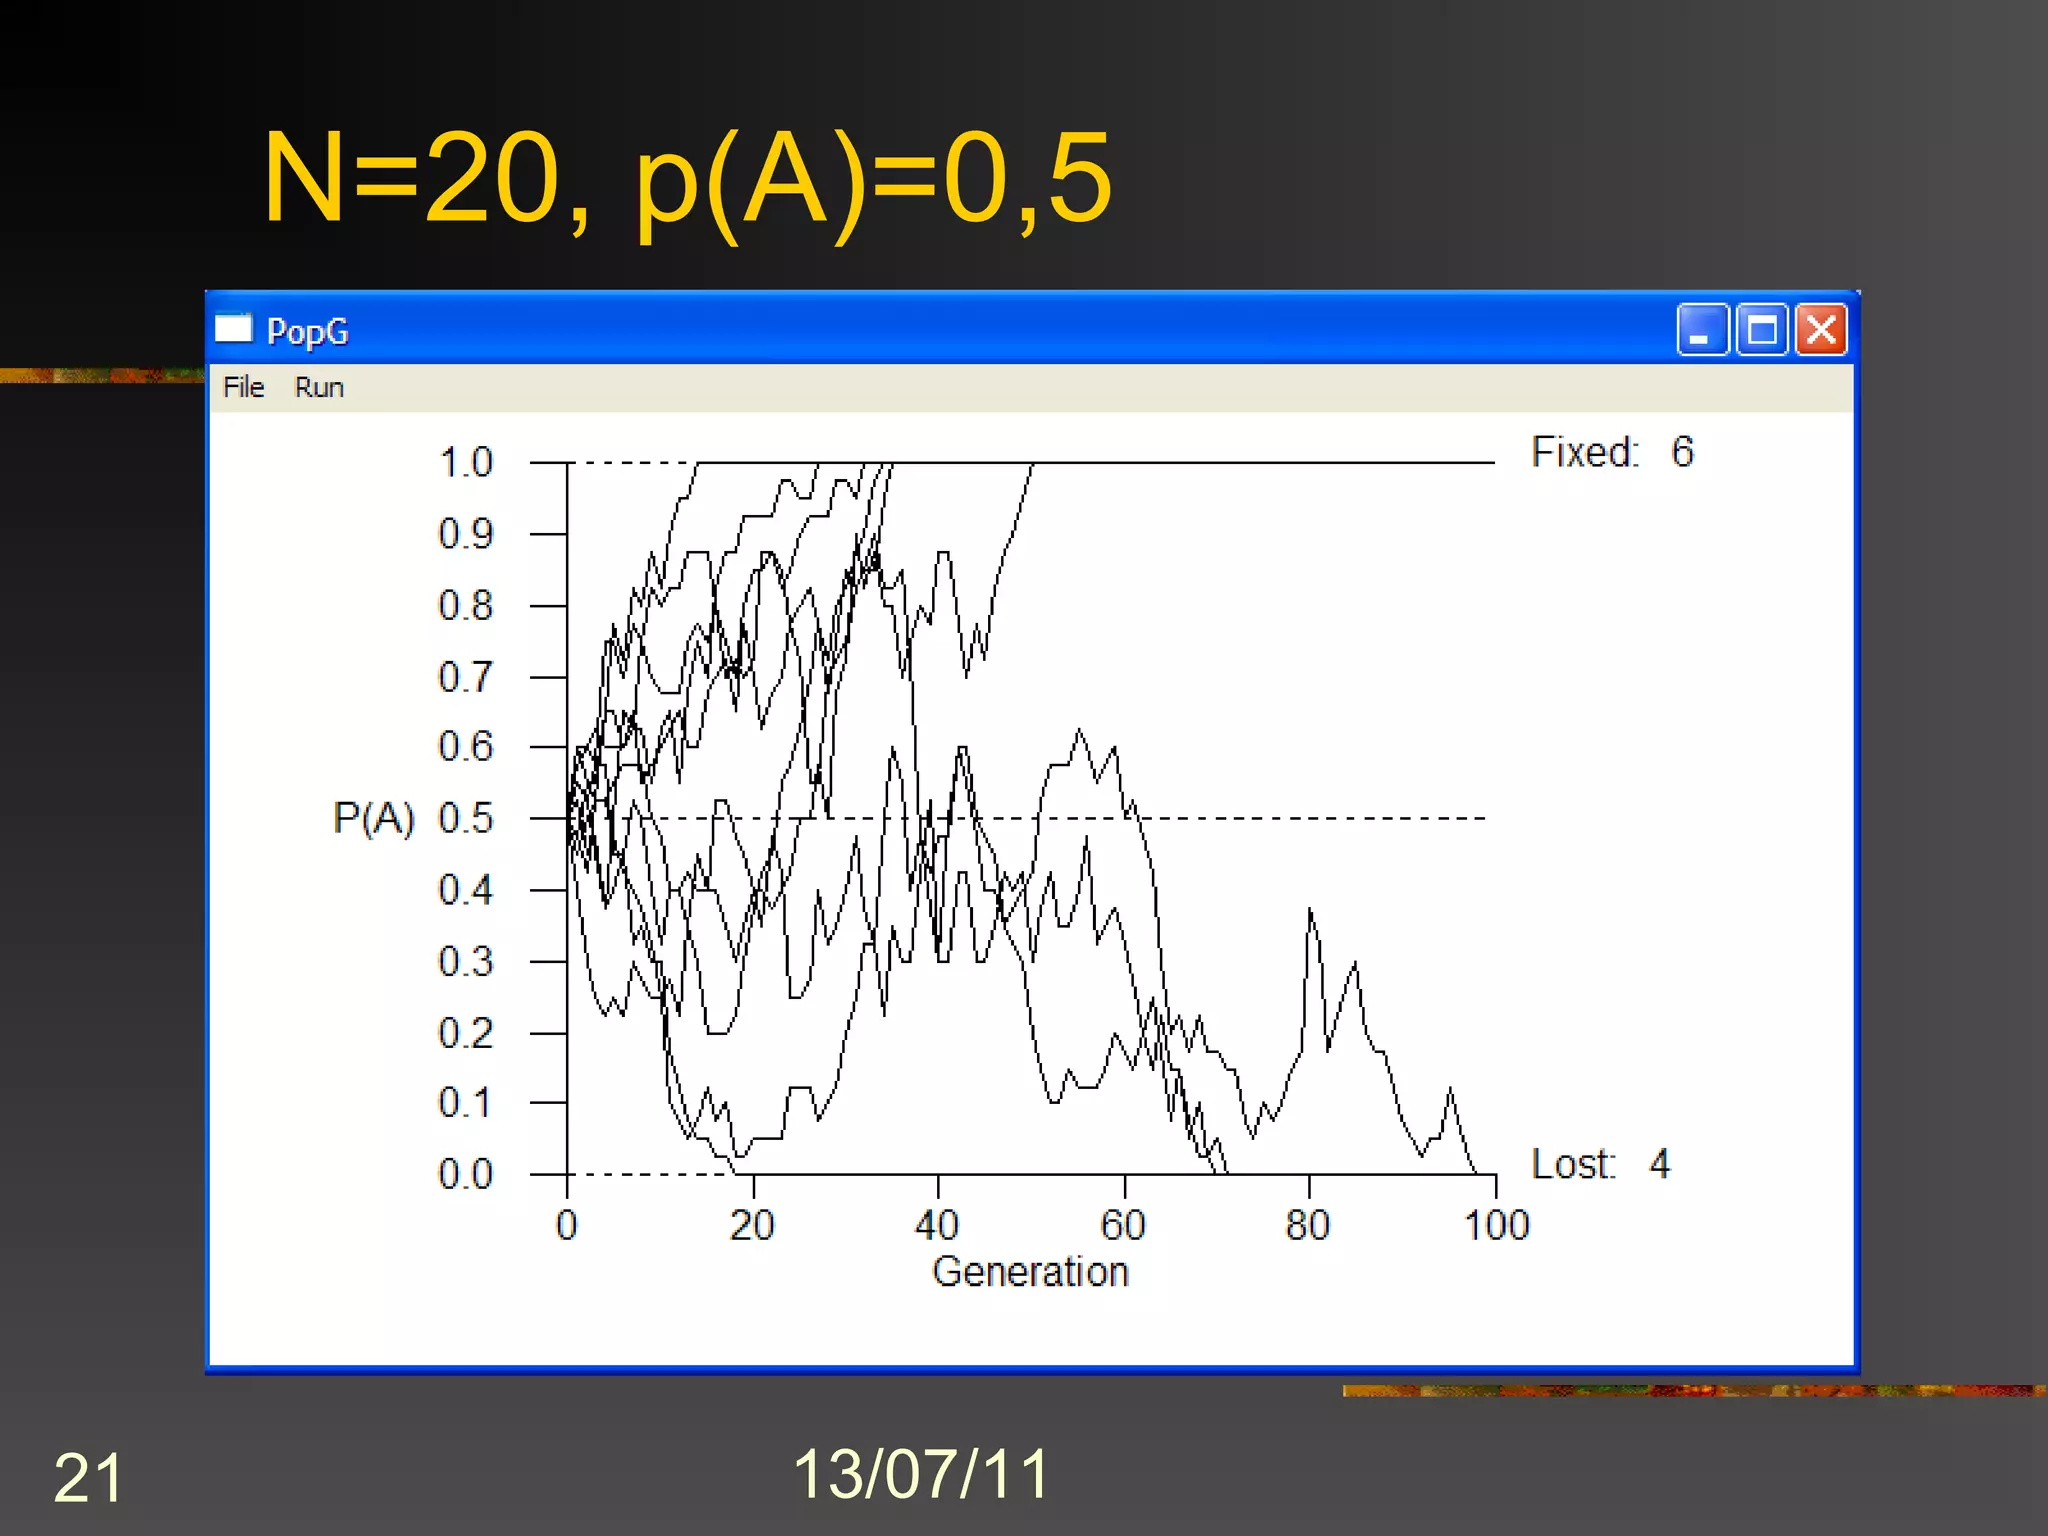Click the '0.5' y-axis value
The width and height of the screenshot is (2048, 1536).
[x=466, y=818]
